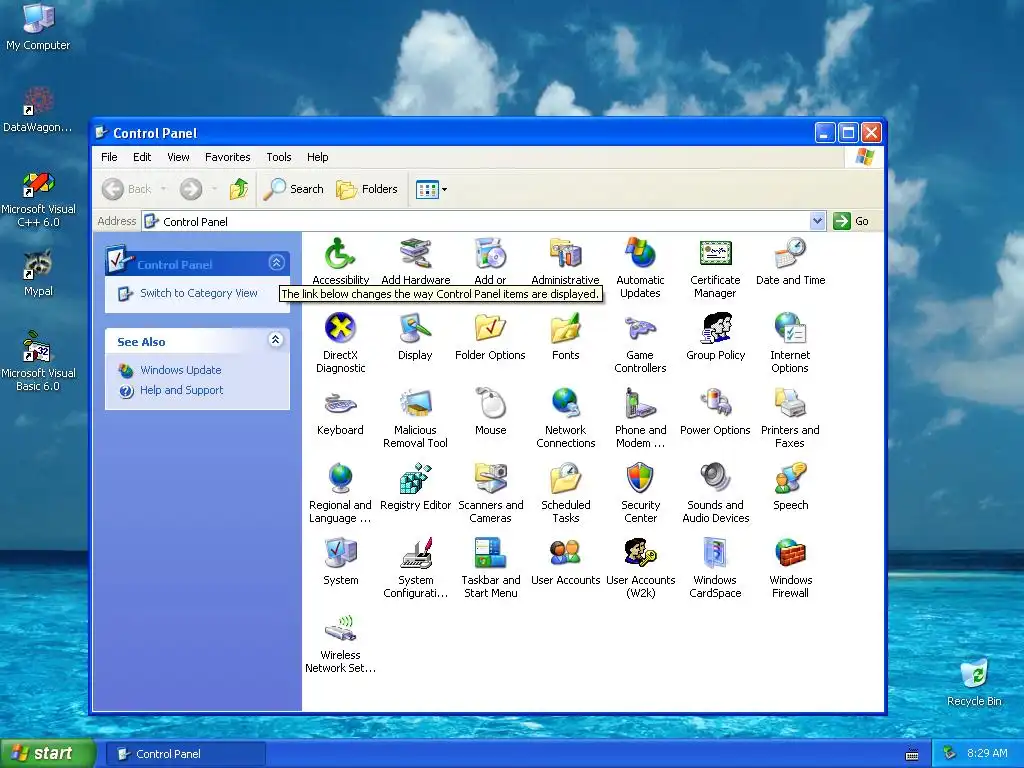Open Folder Options icon
This screenshot has height=768, width=1024.
tap(490, 328)
